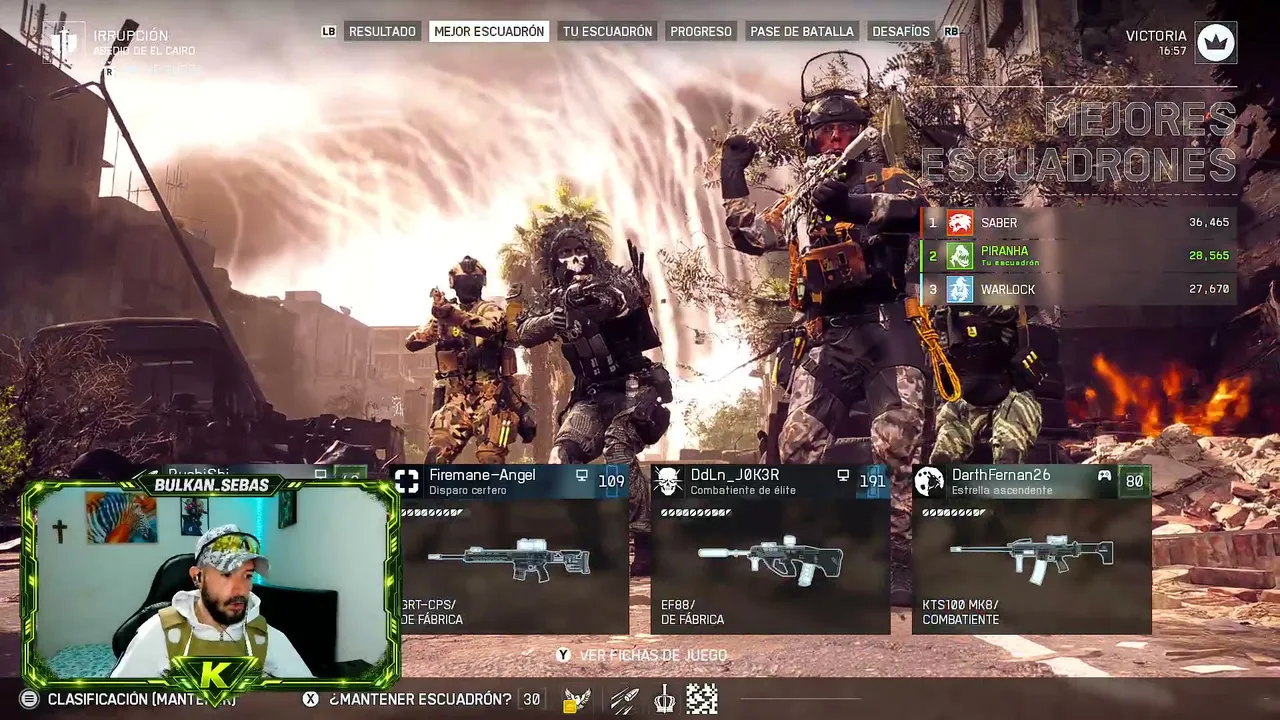Click the crowned chess piece icon
The image size is (1280, 720).
(664, 700)
